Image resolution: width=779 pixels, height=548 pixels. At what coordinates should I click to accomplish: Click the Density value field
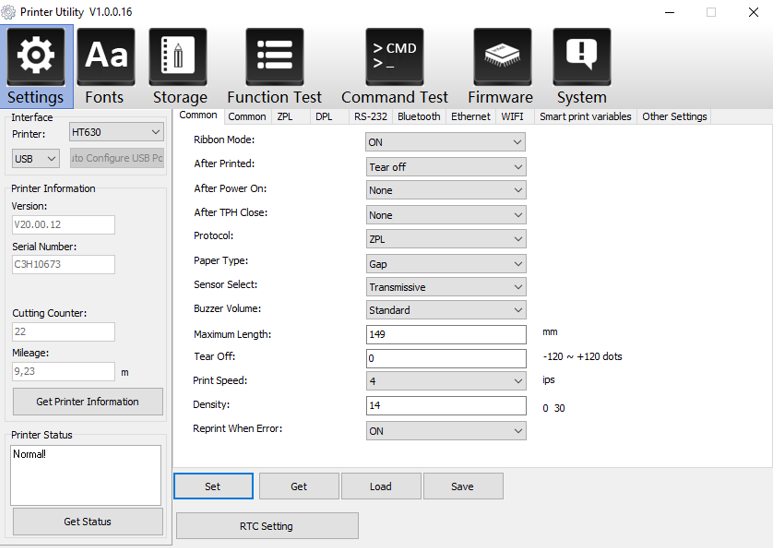click(445, 406)
